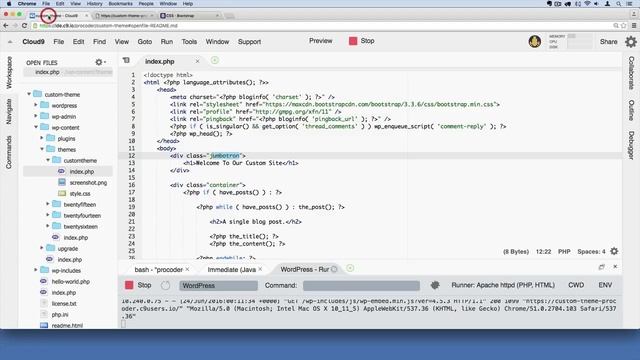Screen dimensions: 640x360
Task: Open php.ini in file tree
Action: point(60,315)
